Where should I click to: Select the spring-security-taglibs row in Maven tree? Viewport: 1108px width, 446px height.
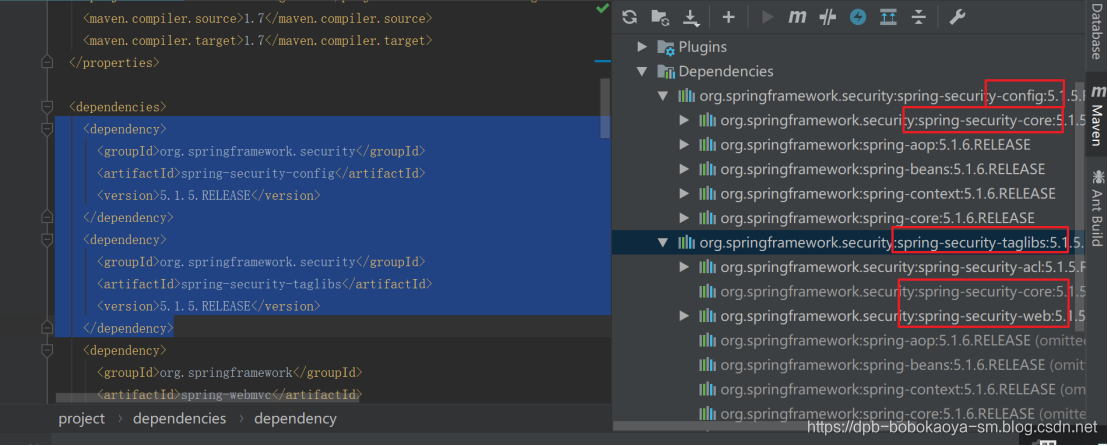848,242
